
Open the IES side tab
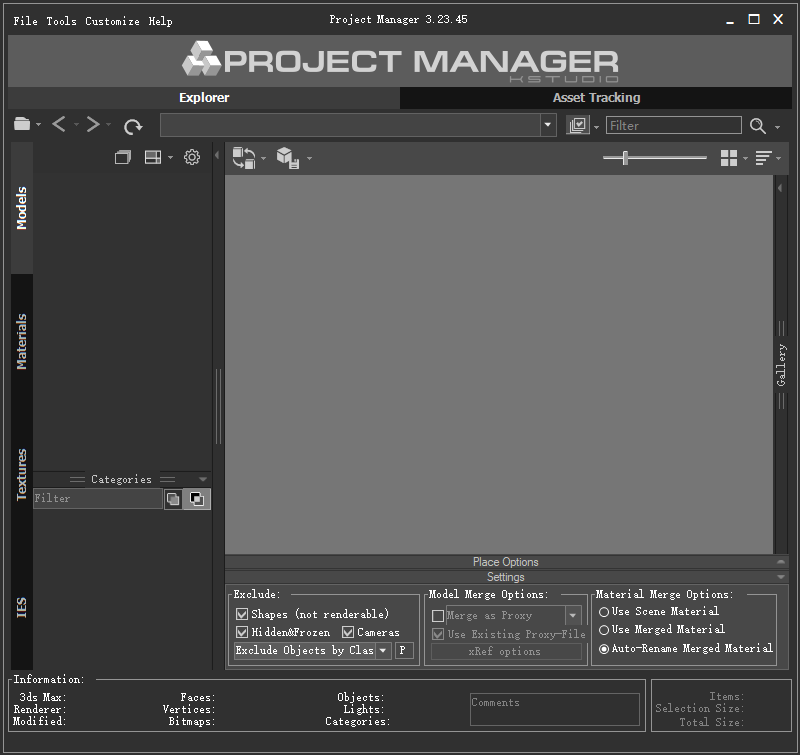pyautogui.click(x=21, y=607)
